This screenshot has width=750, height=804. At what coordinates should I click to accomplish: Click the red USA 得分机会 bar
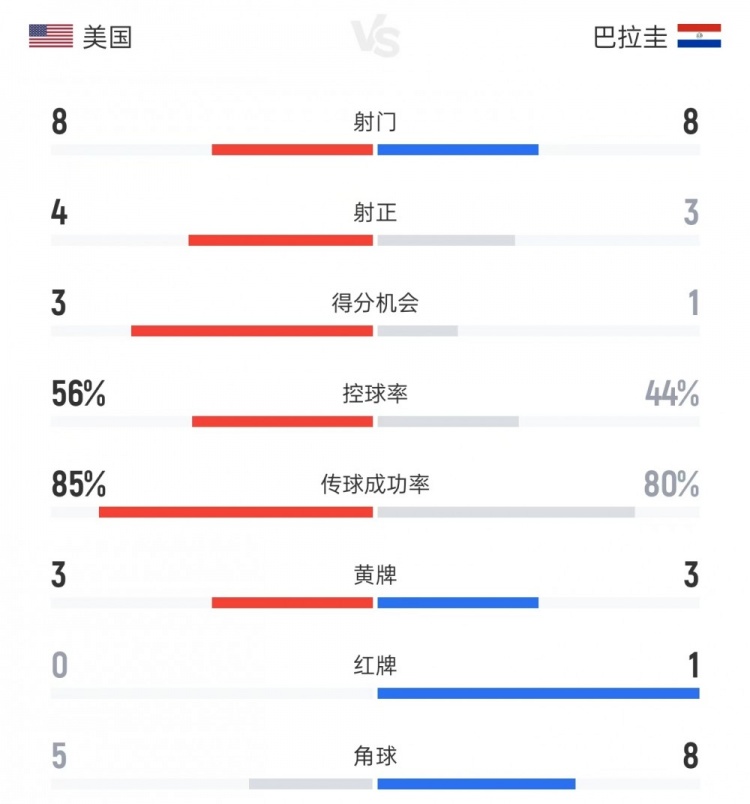point(252,331)
